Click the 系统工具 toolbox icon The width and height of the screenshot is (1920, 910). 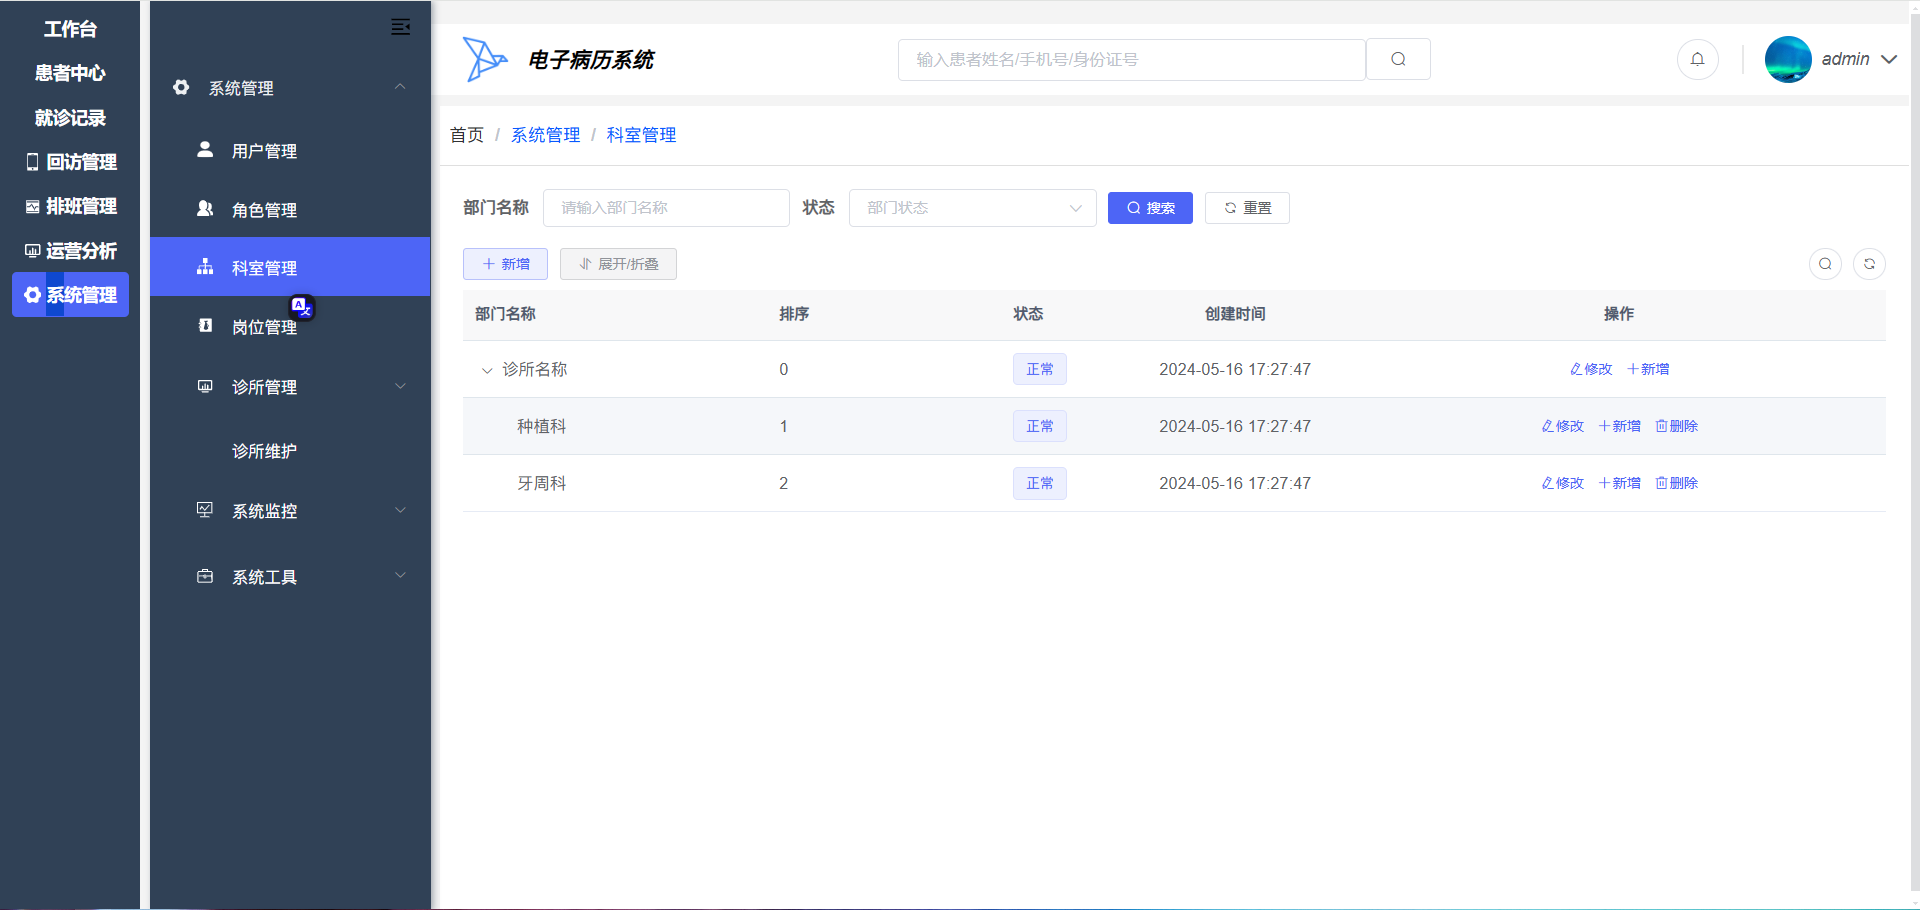[x=205, y=576]
